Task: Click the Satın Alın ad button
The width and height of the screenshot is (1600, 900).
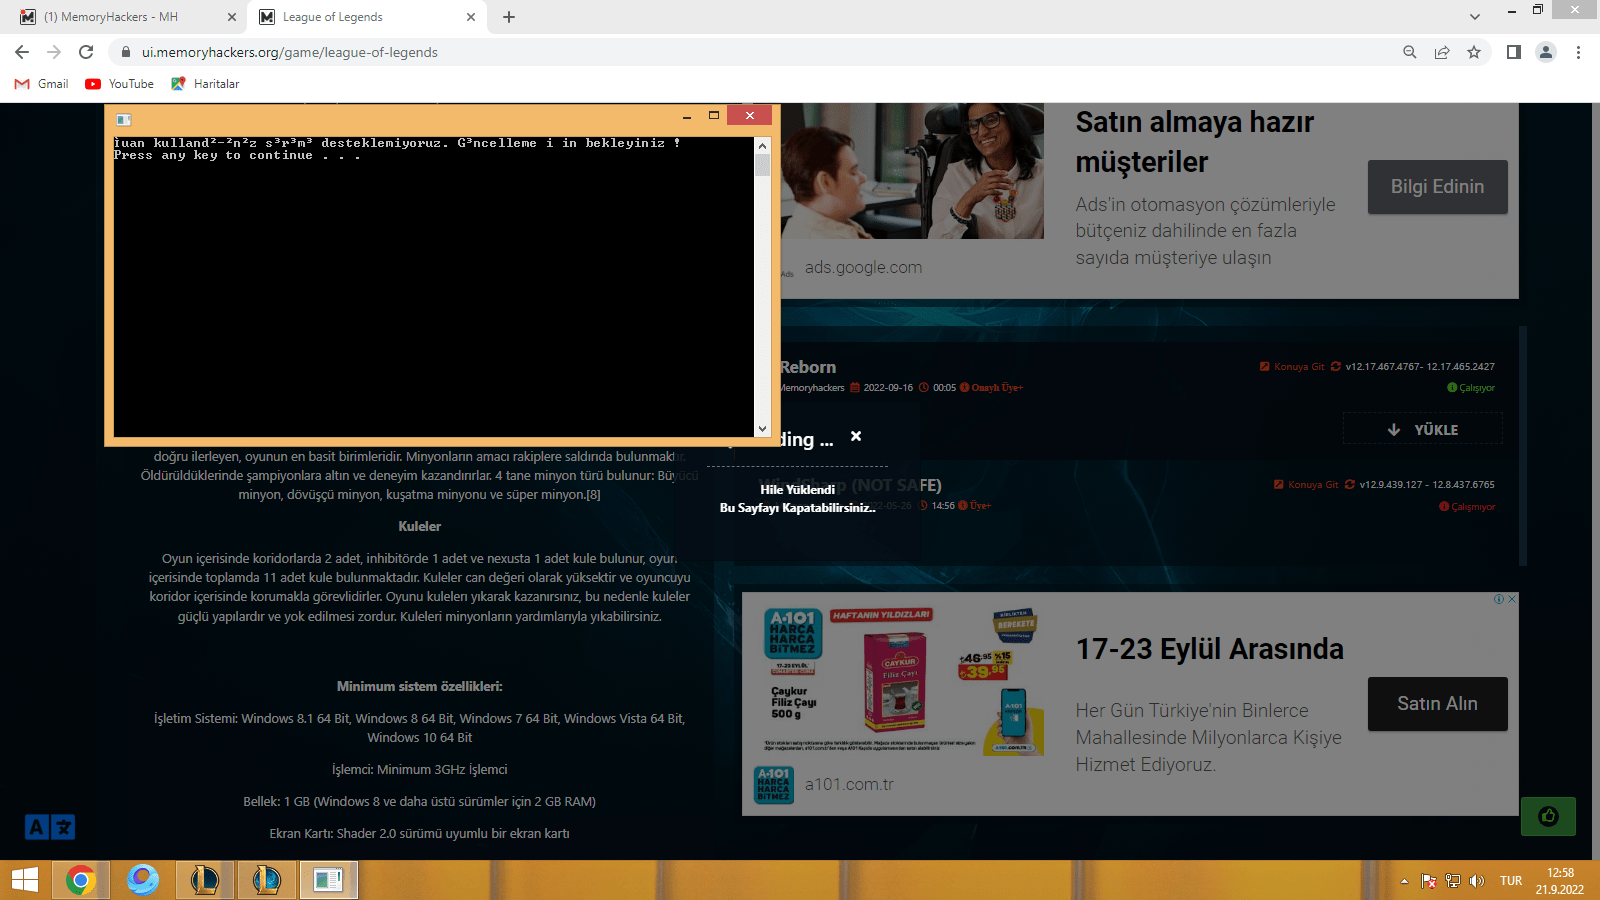Action: click(1437, 703)
